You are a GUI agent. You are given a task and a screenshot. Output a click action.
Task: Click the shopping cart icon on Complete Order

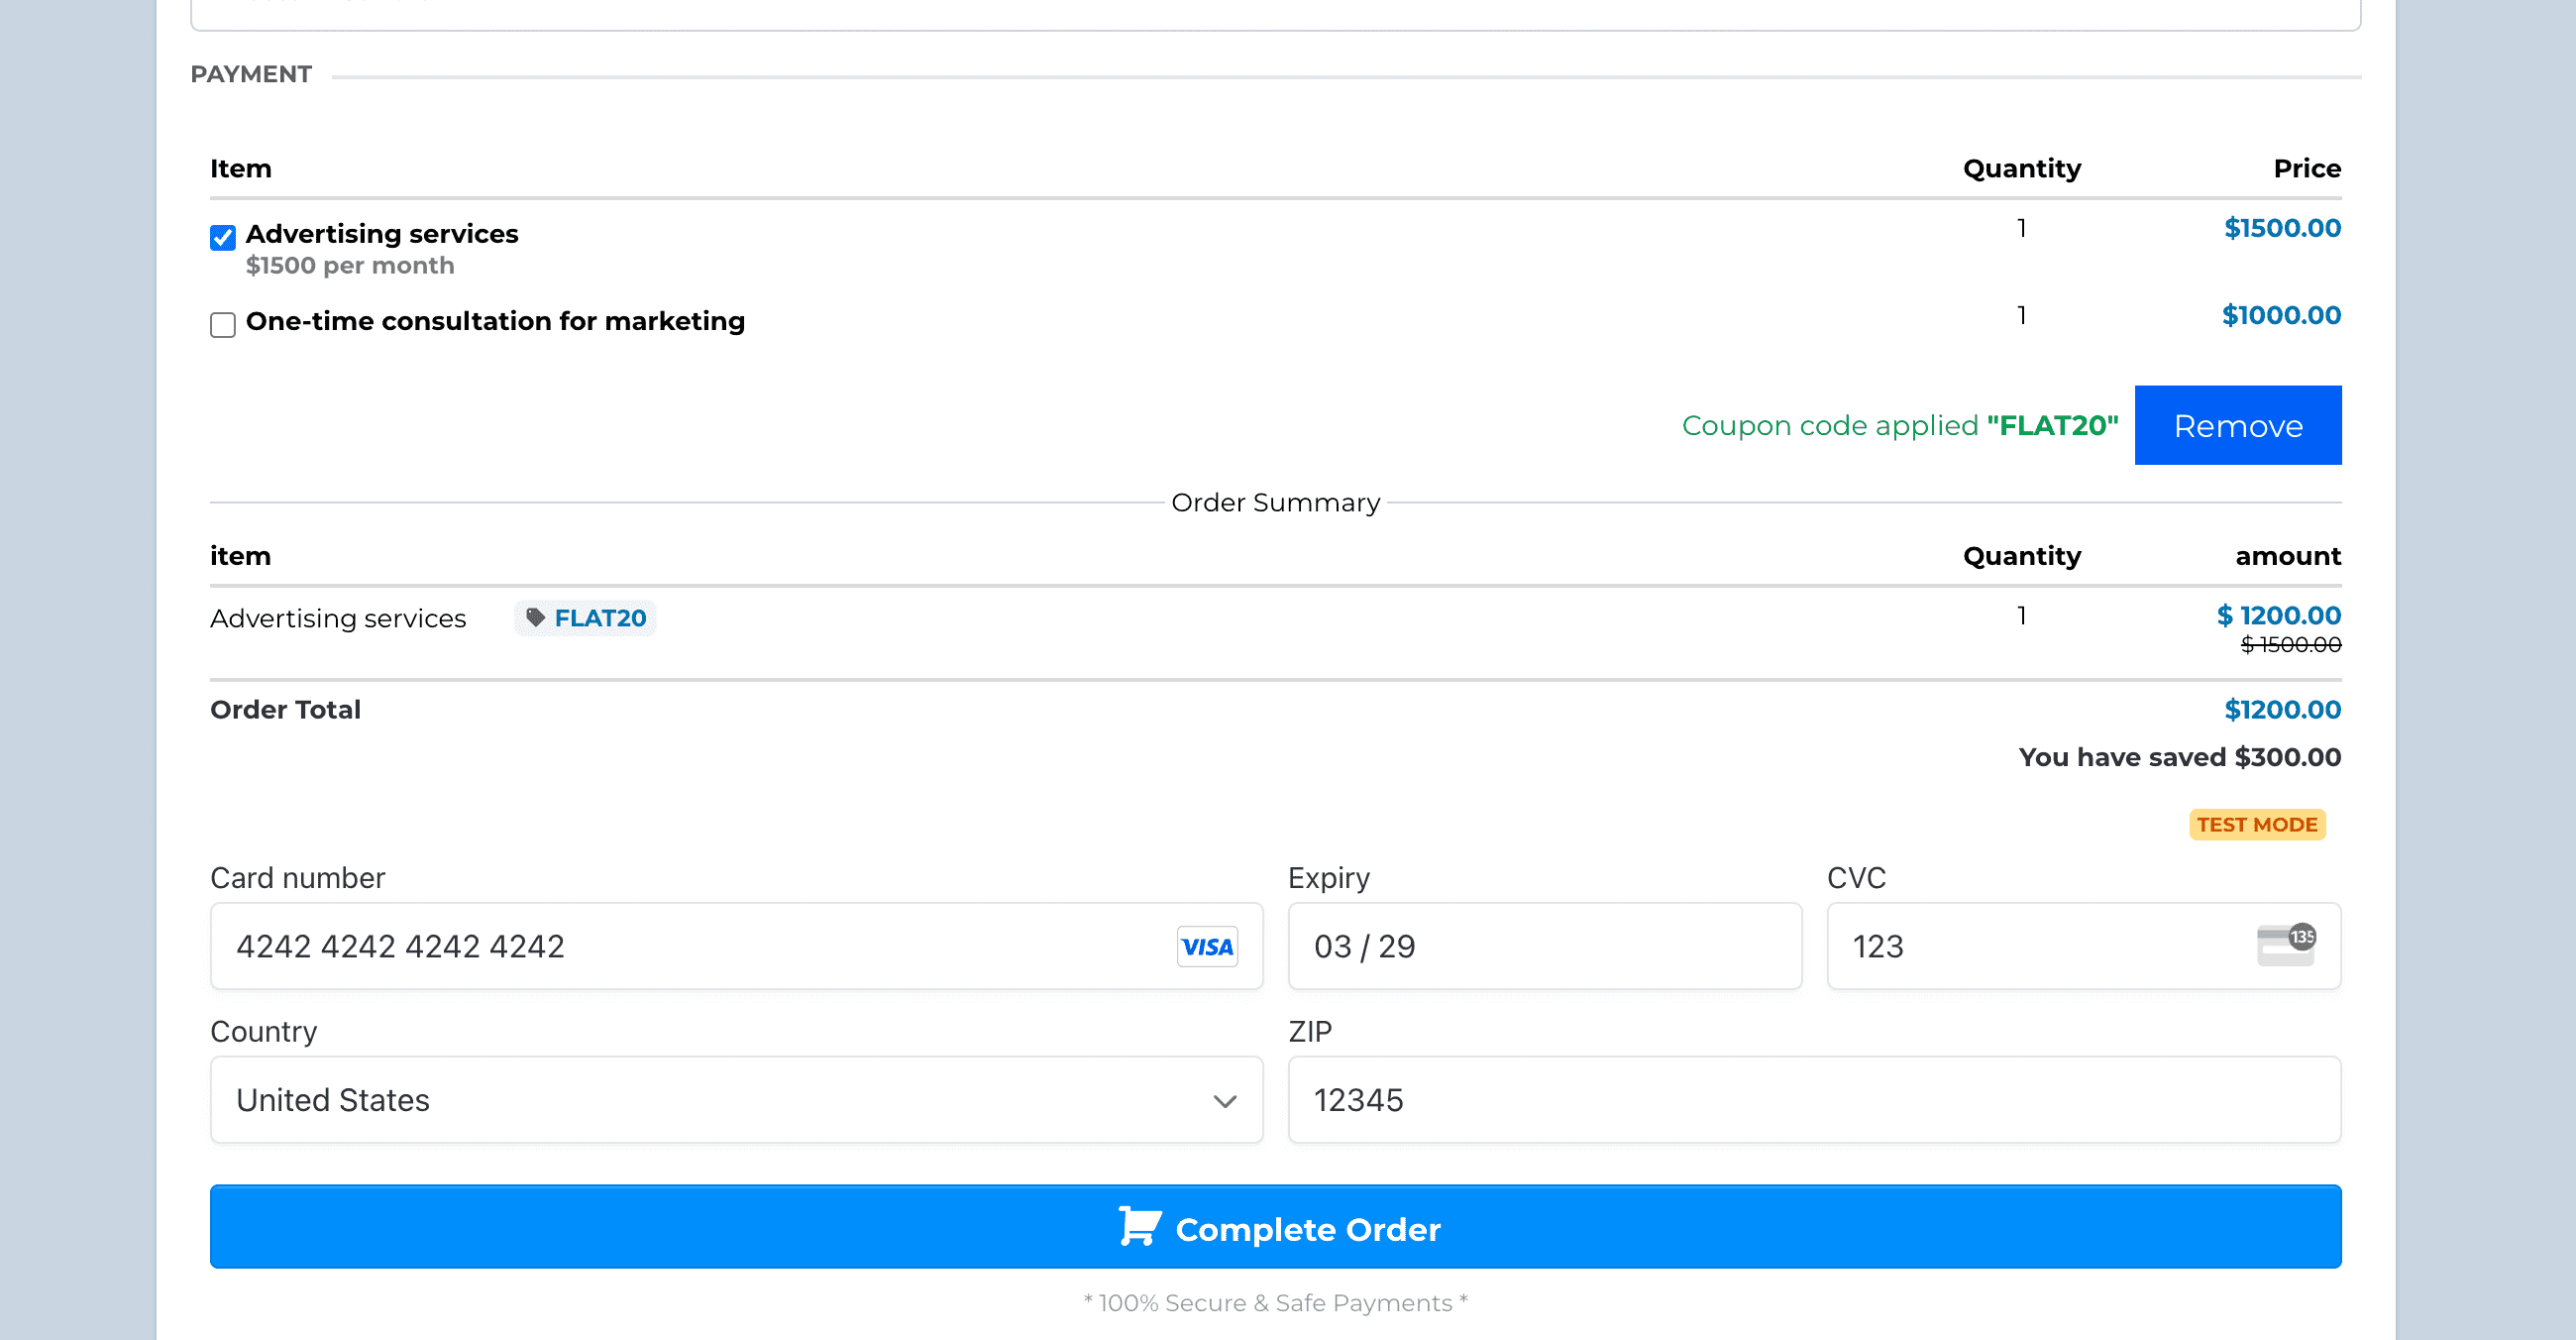pyautogui.click(x=1139, y=1226)
